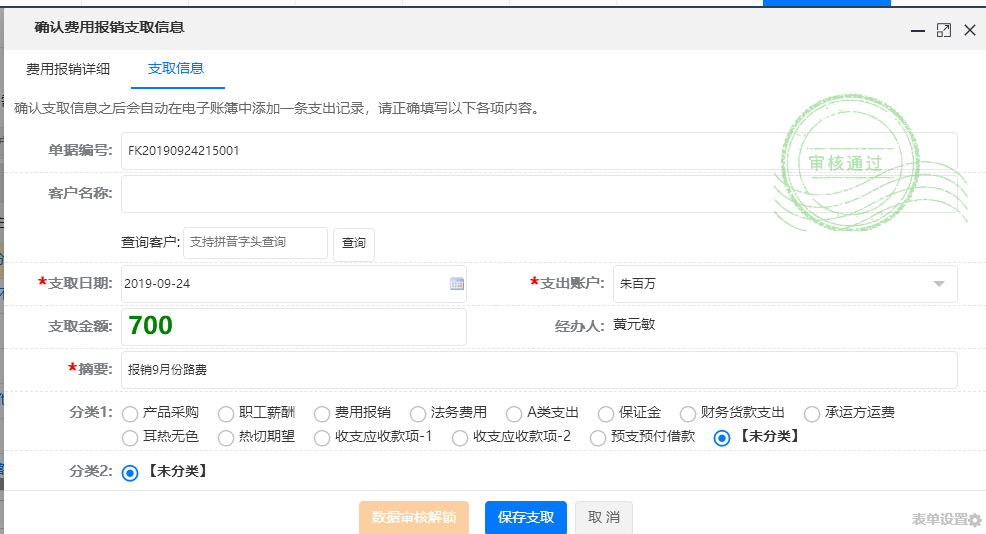This screenshot has height=534, width=986.
Task: Switch to the 费用报销详细 tab
Action: click(68, 69)
